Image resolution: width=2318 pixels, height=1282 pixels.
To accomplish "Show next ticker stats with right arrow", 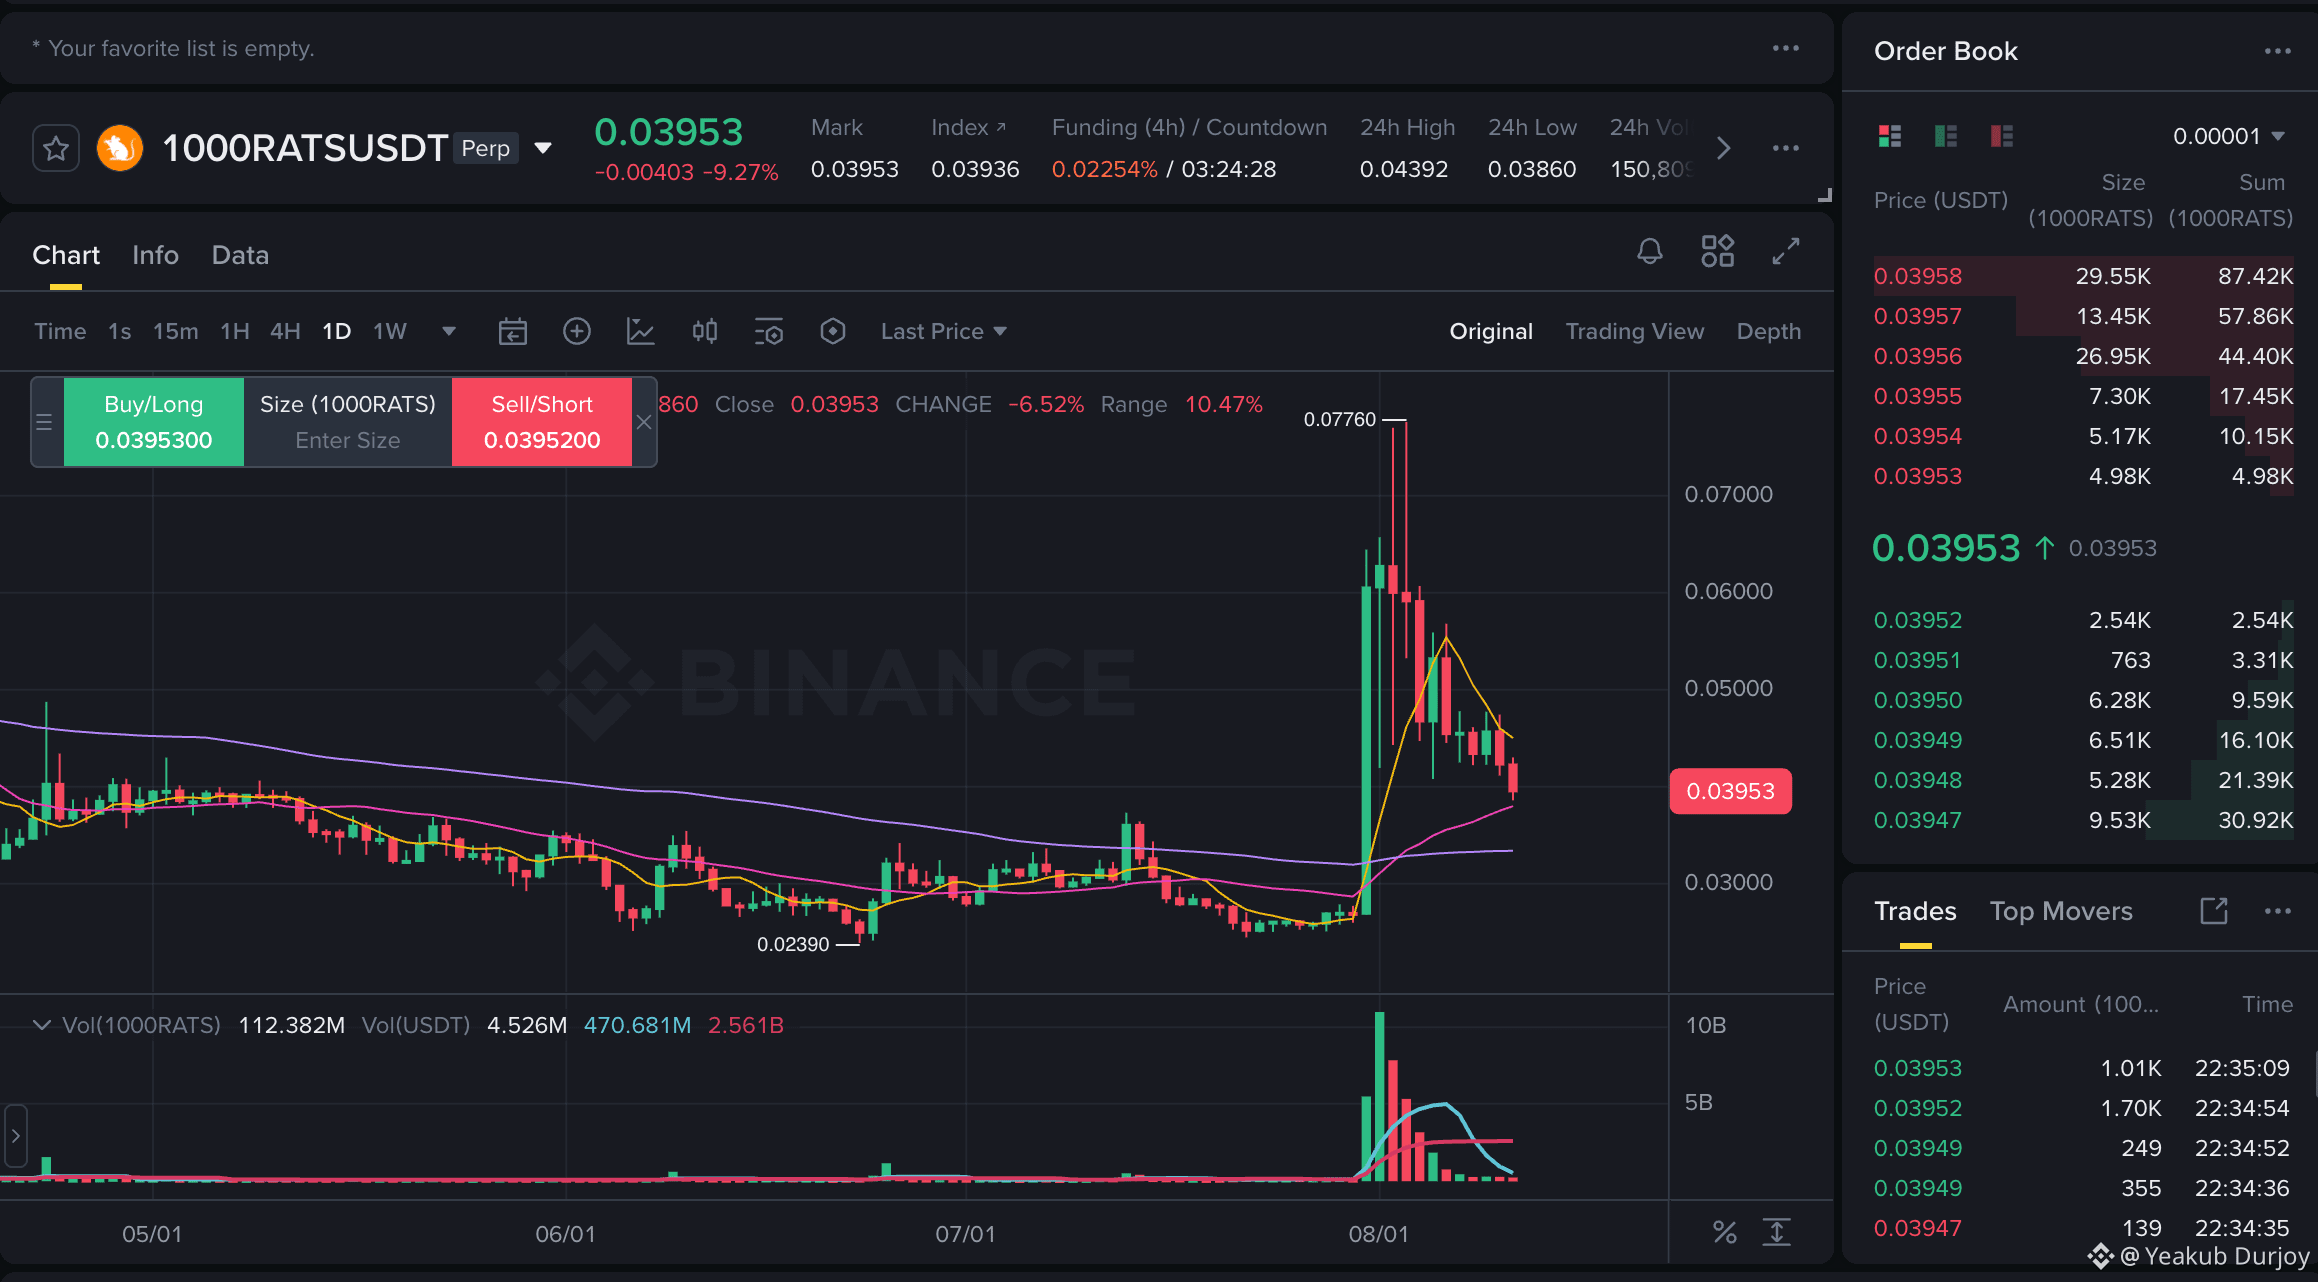I will click(x=1724, y=148).
